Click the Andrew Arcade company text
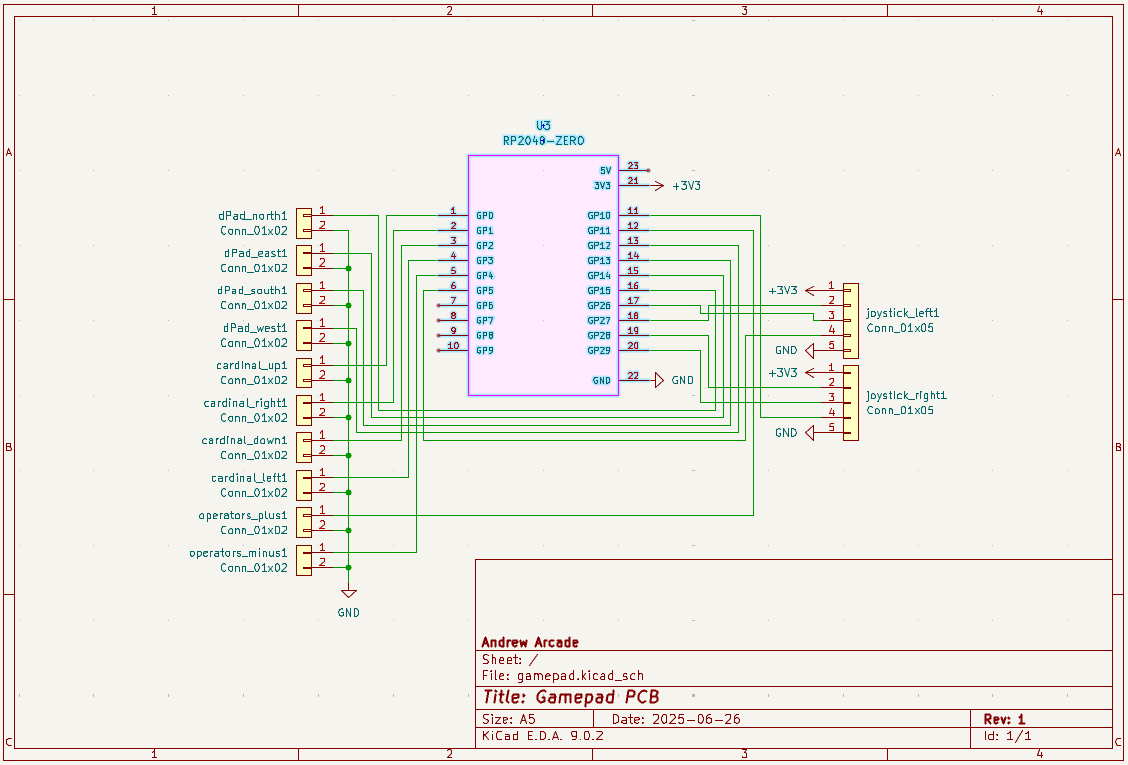 tap(529, 642)
